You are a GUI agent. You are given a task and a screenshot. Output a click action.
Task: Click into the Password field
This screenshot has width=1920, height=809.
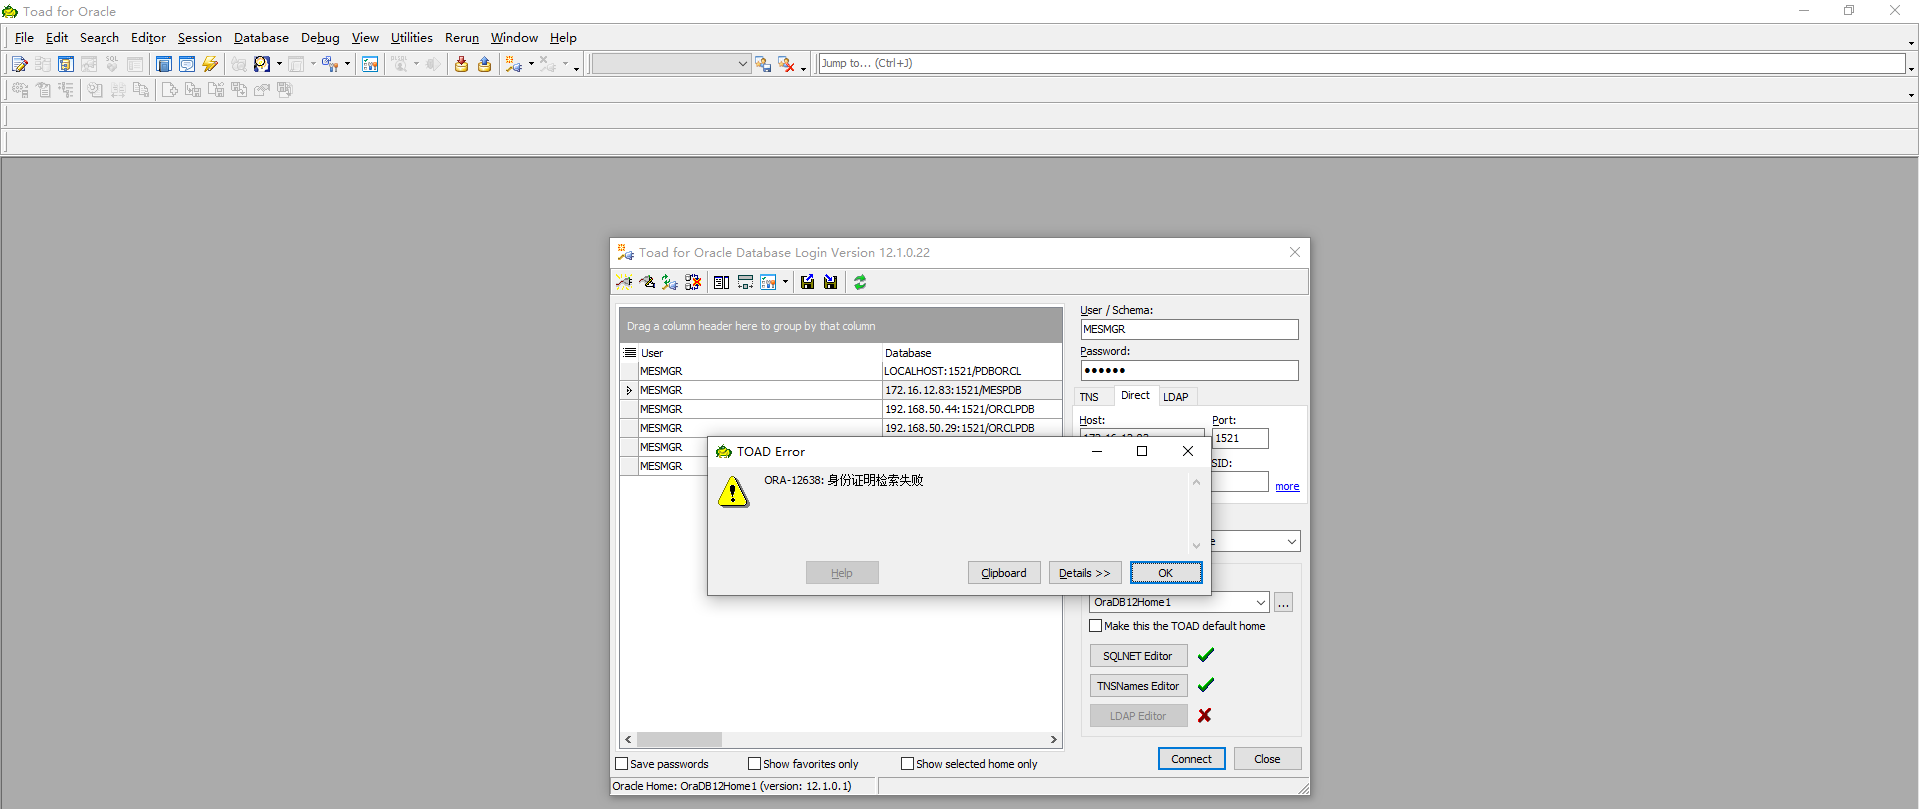click(1189, 370)
